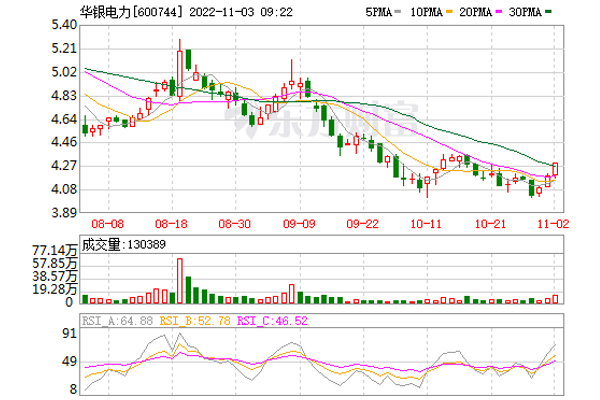Select the 30PMA legend entry
Viewport: 600px width, 400px height.
click(525, 14)
